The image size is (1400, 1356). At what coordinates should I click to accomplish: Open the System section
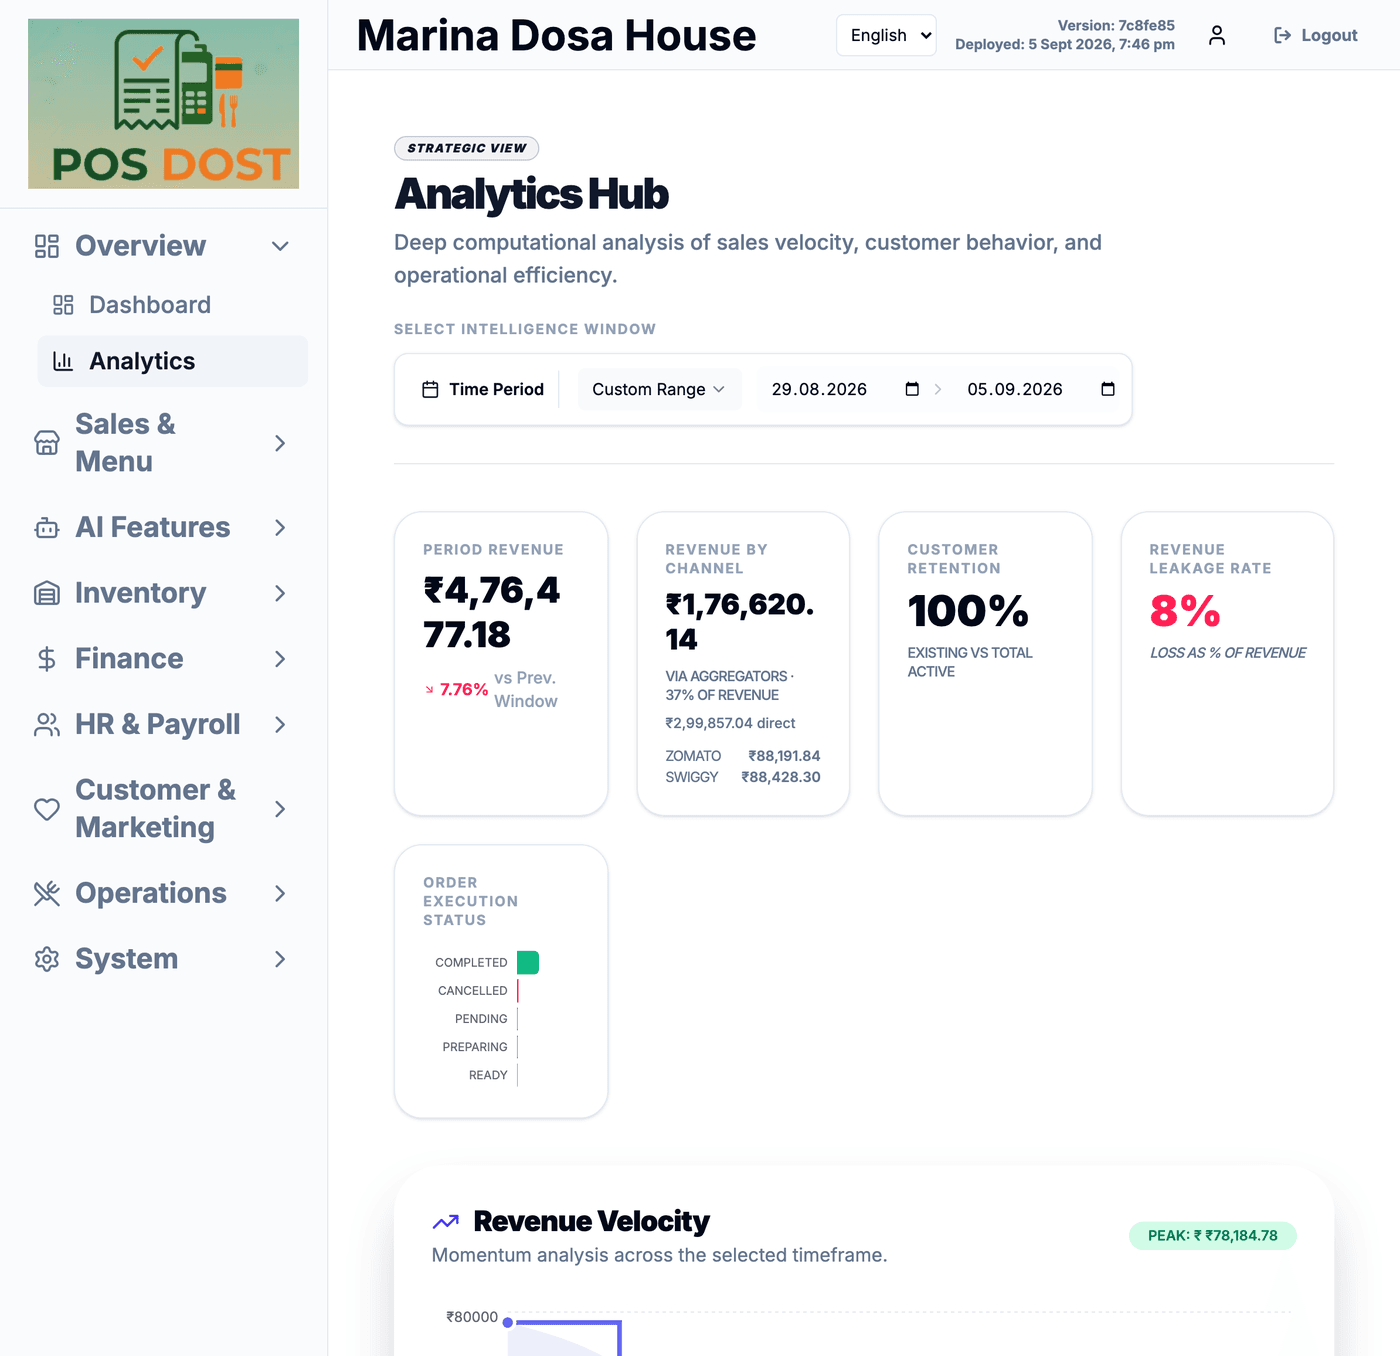(163, 959)
